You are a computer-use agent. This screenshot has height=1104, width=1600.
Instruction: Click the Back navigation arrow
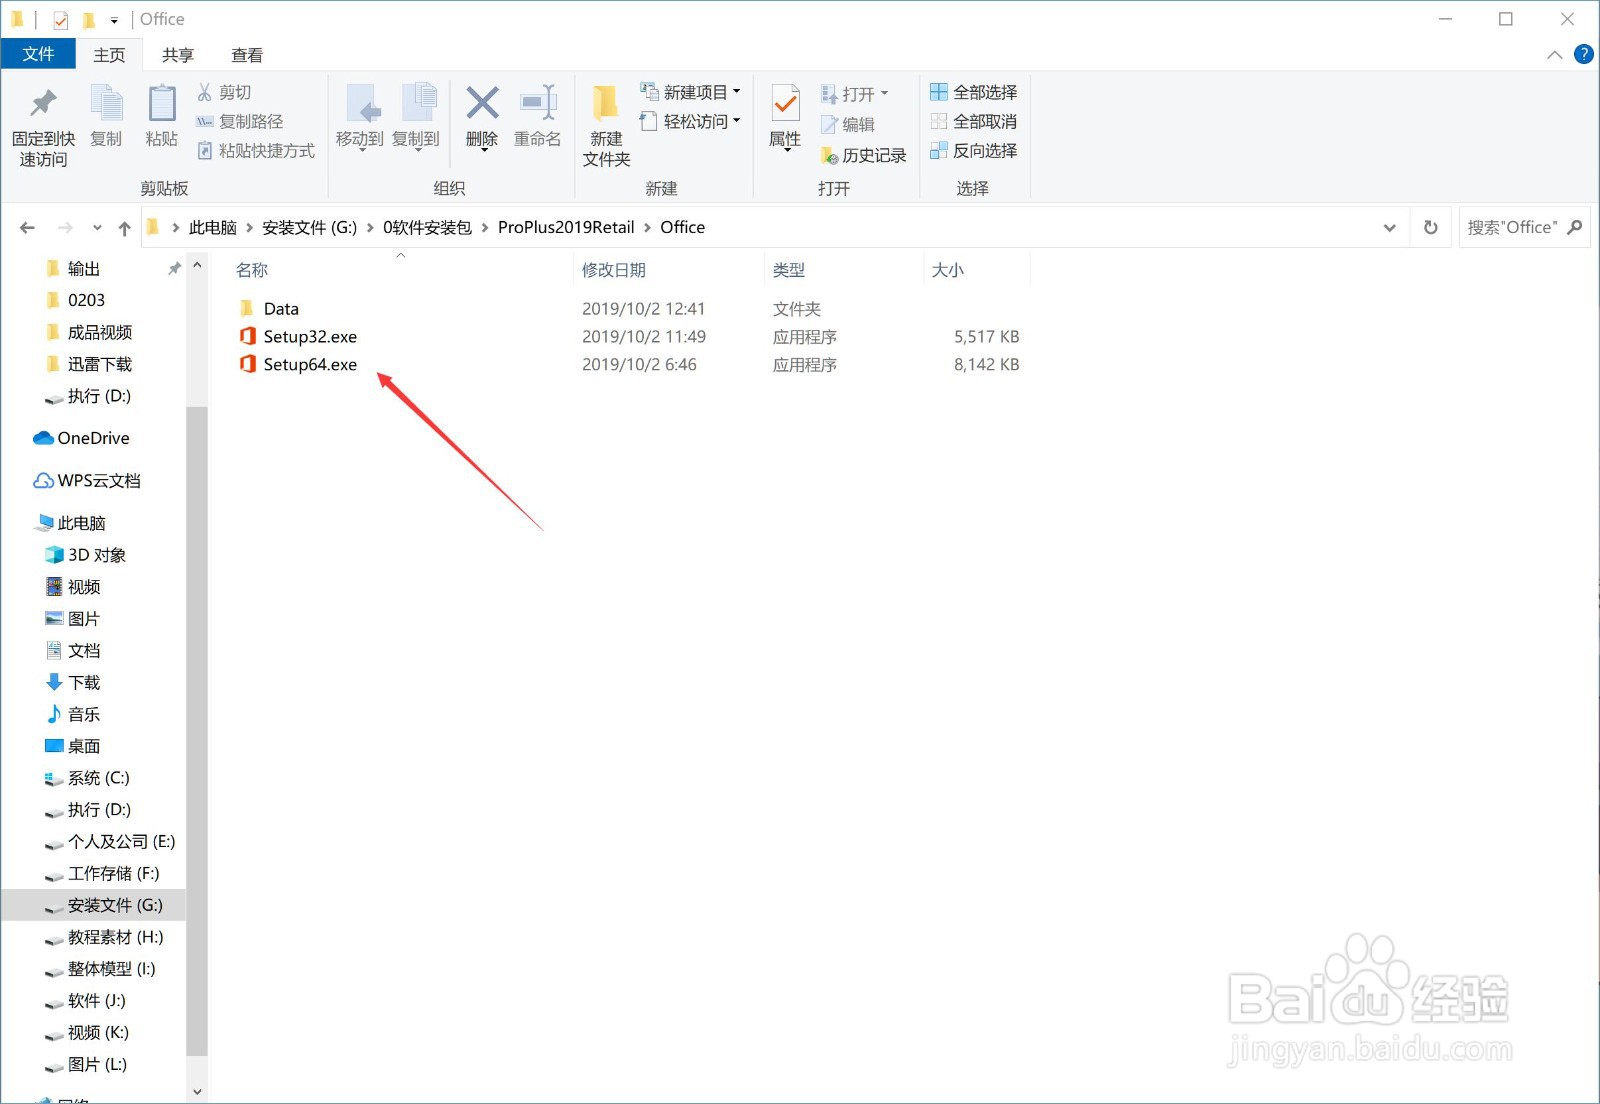(x=27, y=228)
